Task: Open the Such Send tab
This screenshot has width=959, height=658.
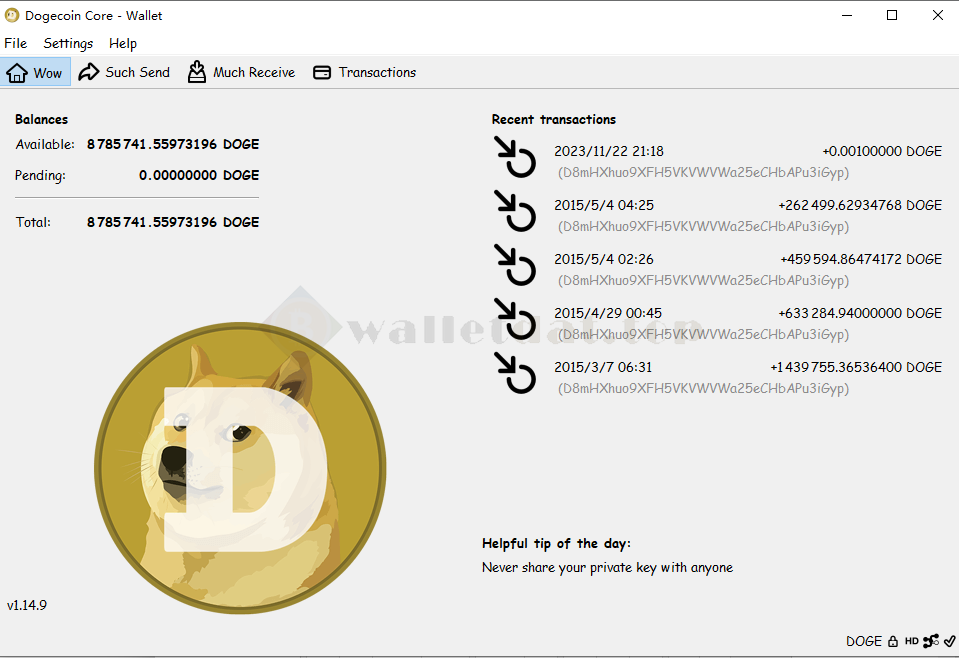Action: [x=125, y=72]
